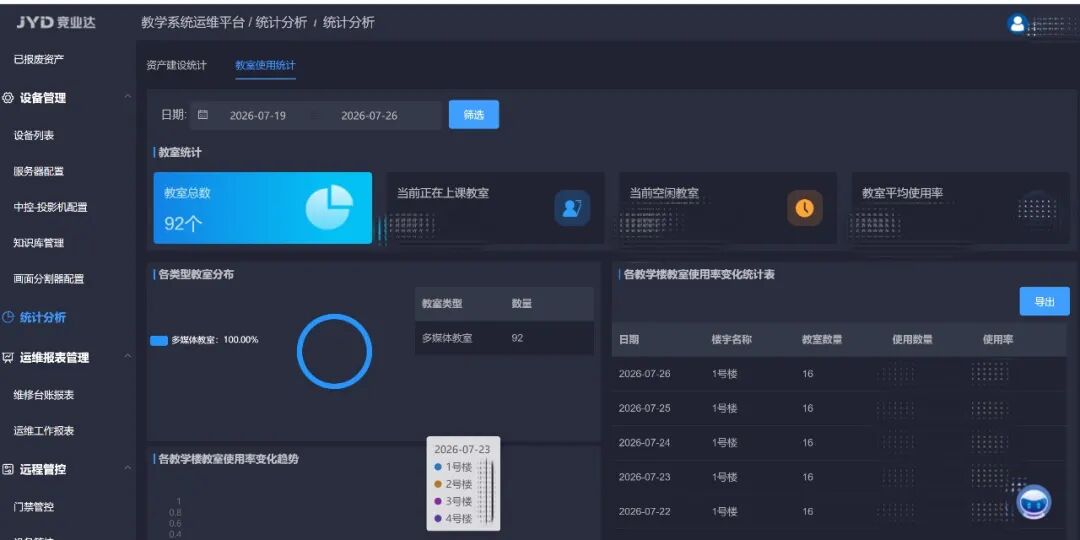This screenshot has height=540, width=1080.
Task: Click the 日期 column header in table
Action: point(629,340)
